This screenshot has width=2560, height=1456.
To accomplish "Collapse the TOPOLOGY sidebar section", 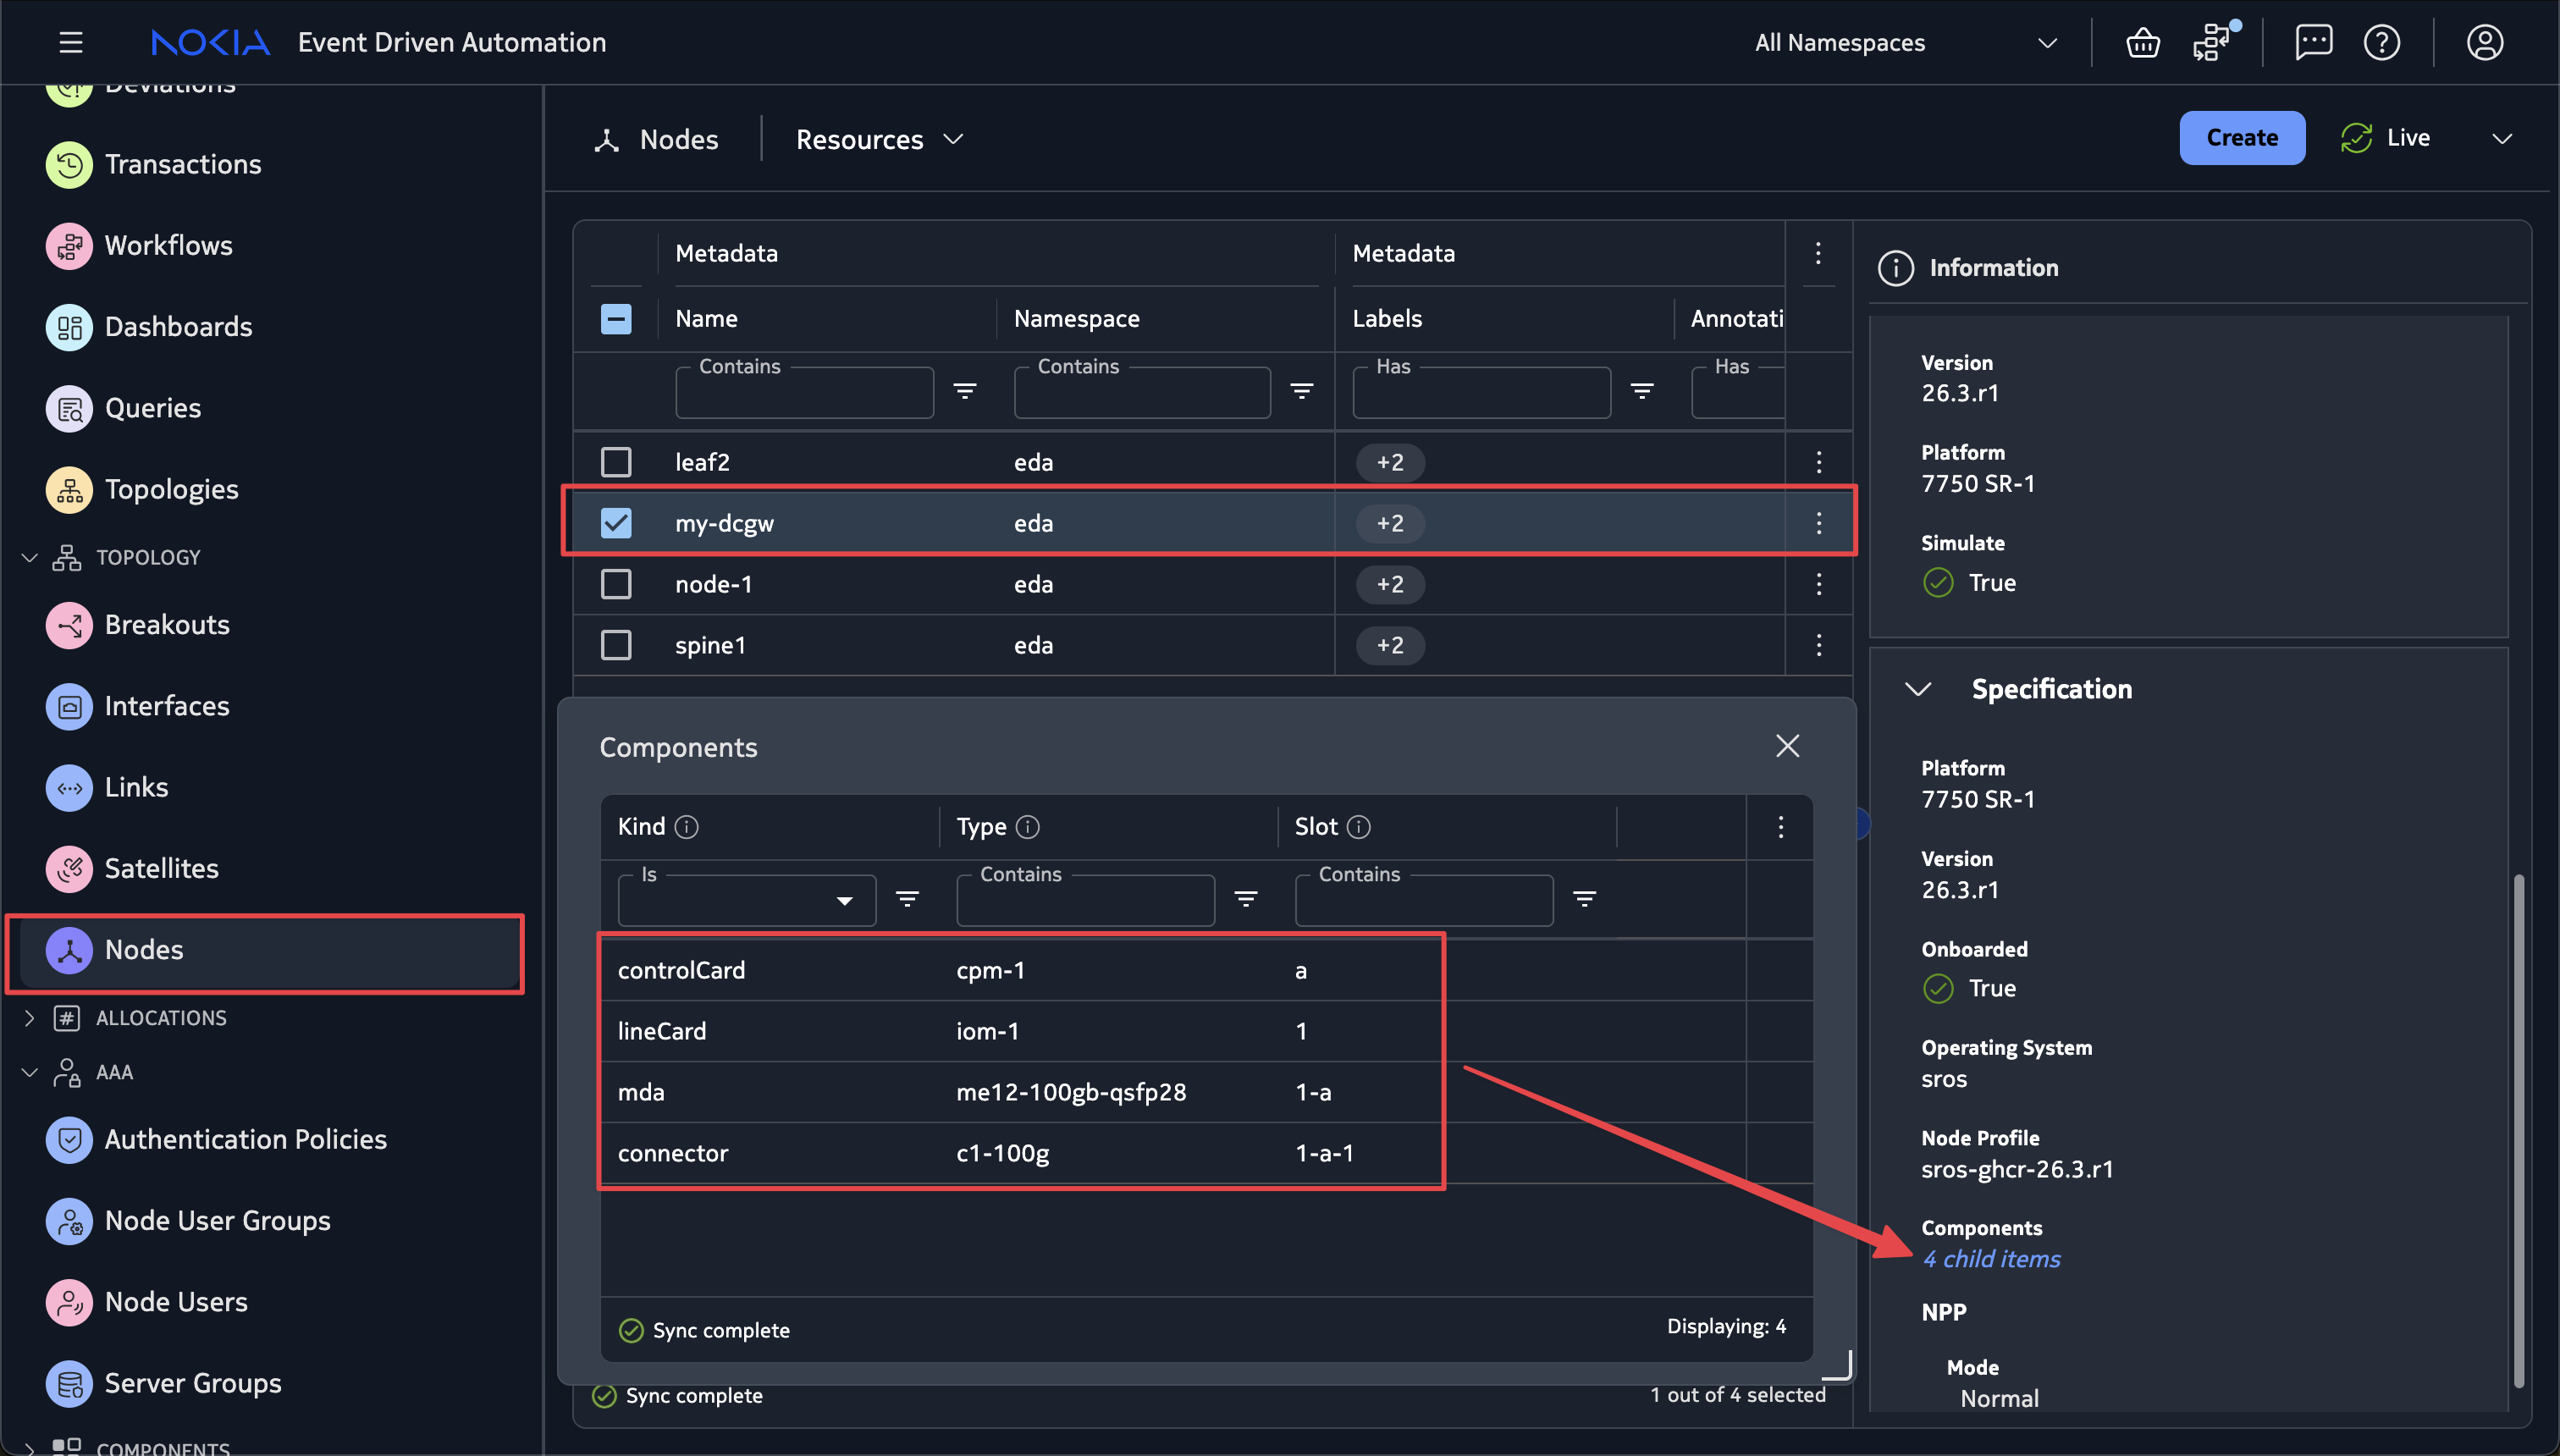I will (29, 557).
